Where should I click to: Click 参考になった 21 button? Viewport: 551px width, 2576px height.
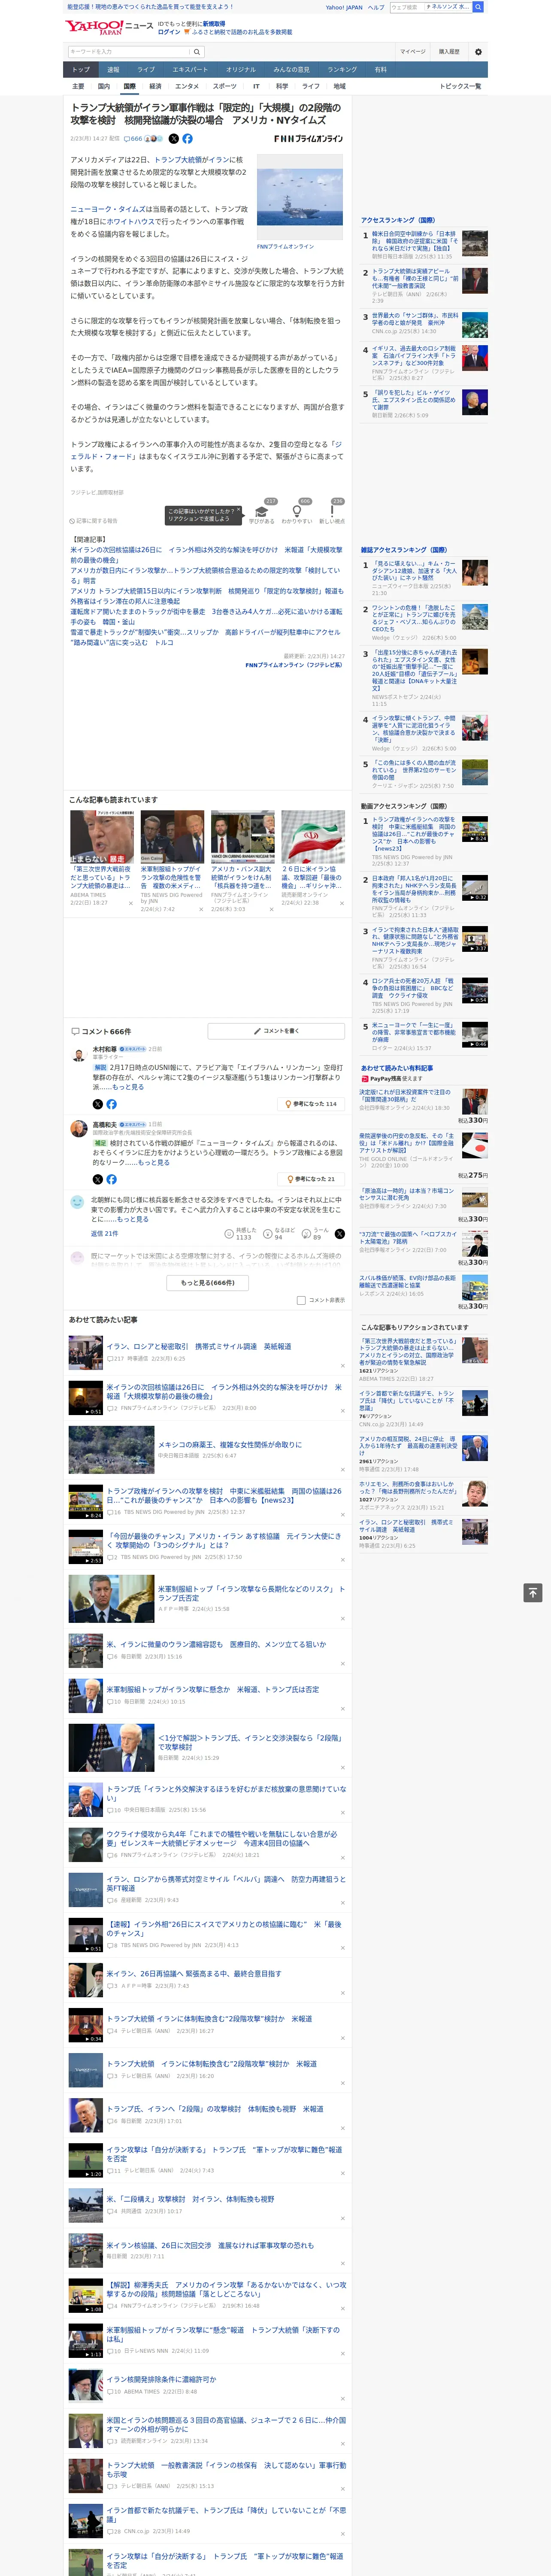click(x=312, y=1179)
